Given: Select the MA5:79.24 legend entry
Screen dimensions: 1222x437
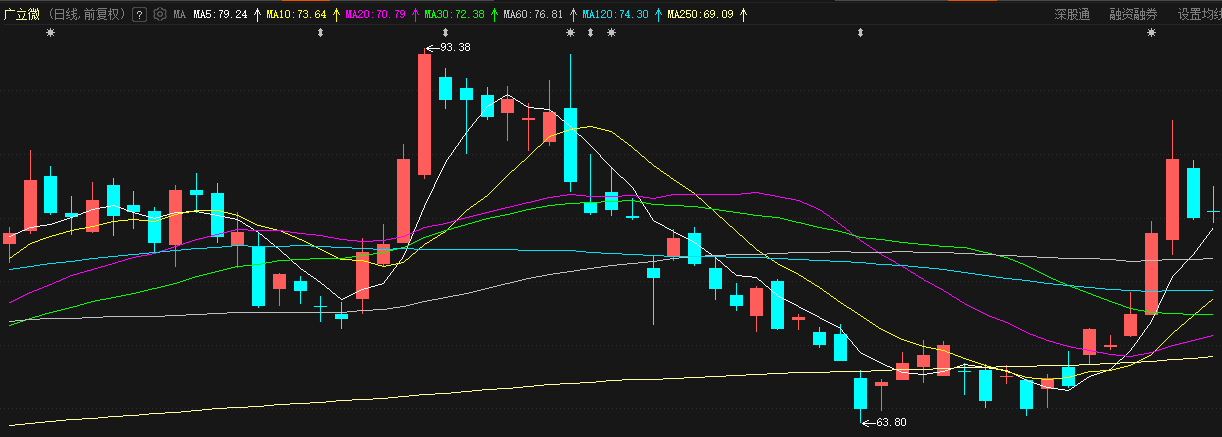Looking at the screenshot, I should coord(220,14).
